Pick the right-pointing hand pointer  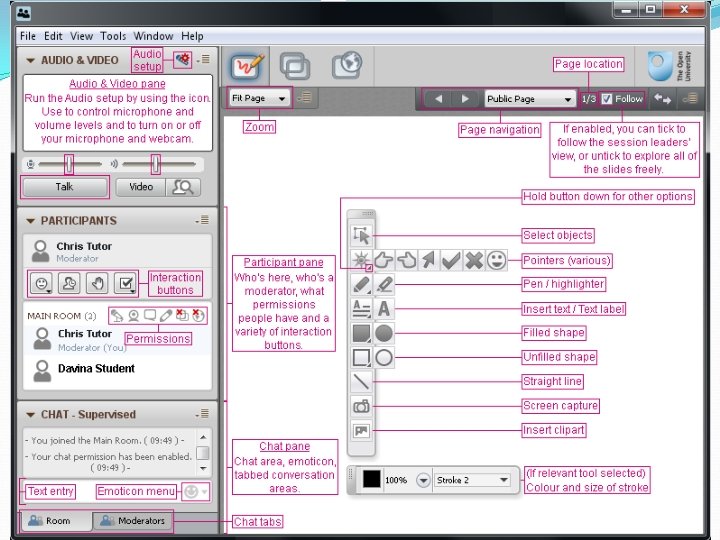click(x=384, y=260)
